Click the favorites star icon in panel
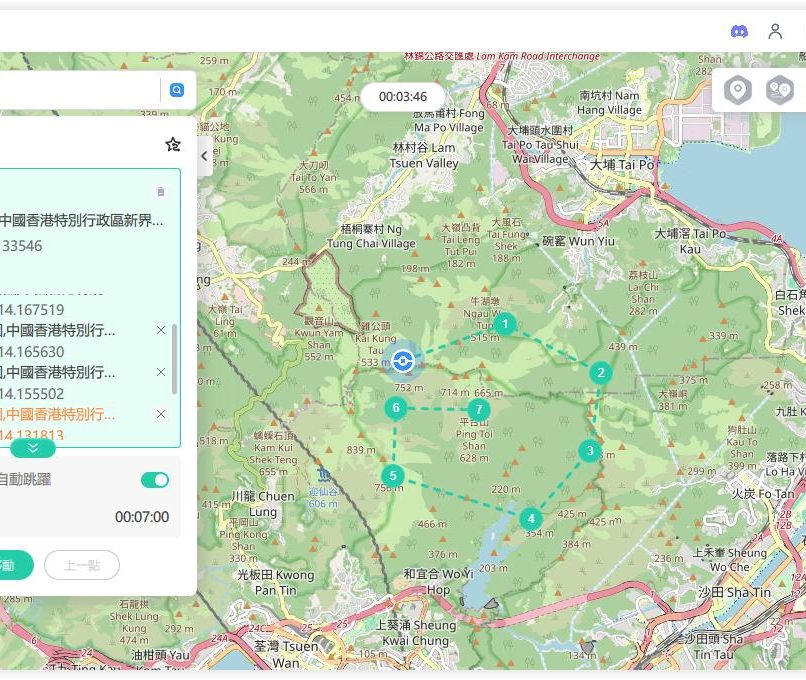 pyautogui.click(x=173, y=145)
